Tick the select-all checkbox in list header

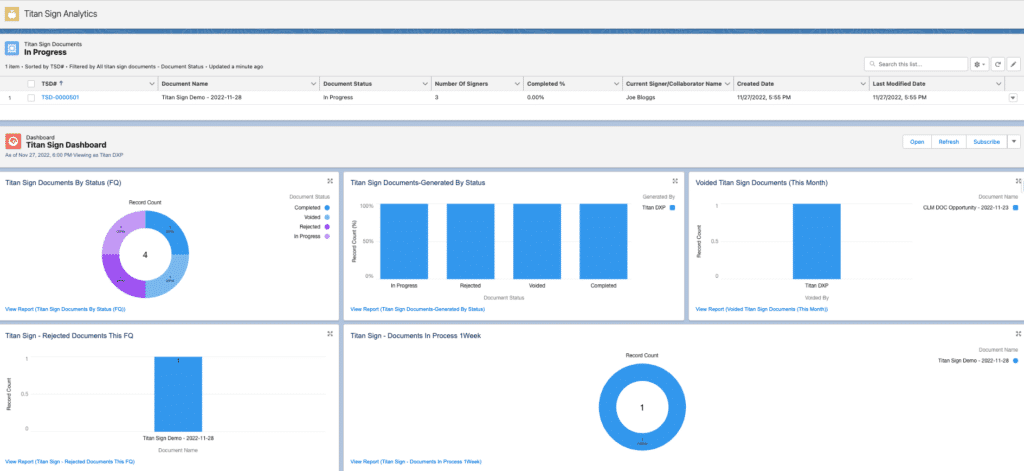tap(31, 84)
